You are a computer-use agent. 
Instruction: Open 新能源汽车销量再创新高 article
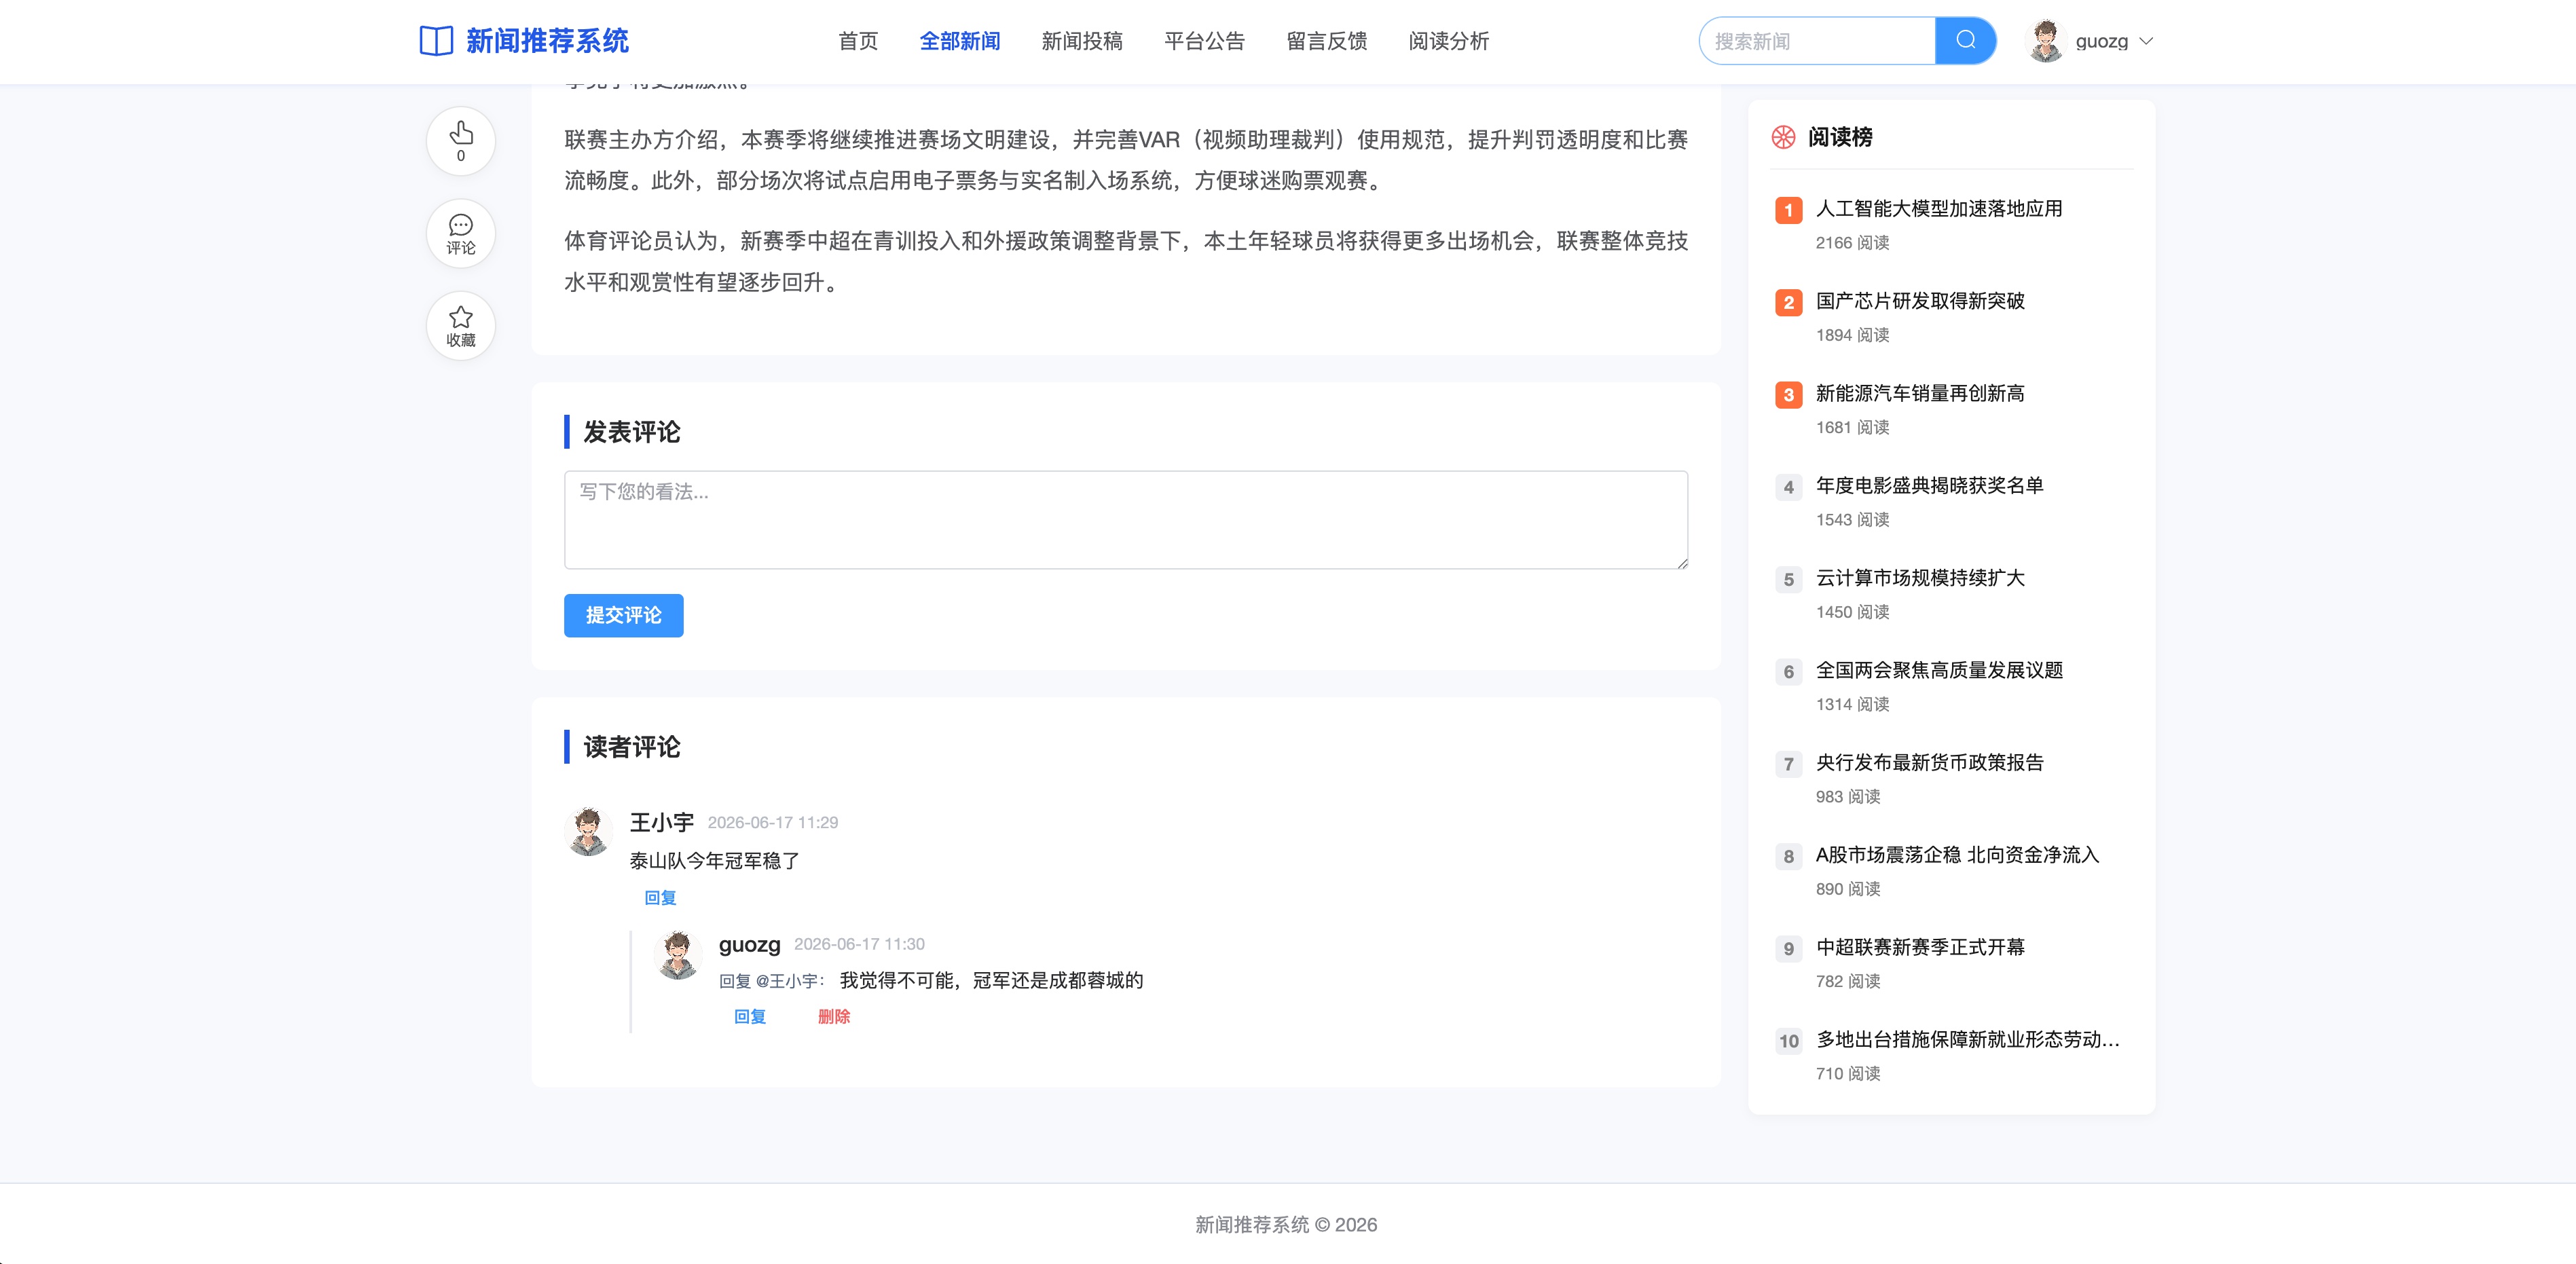click(x=1919, y=393)
